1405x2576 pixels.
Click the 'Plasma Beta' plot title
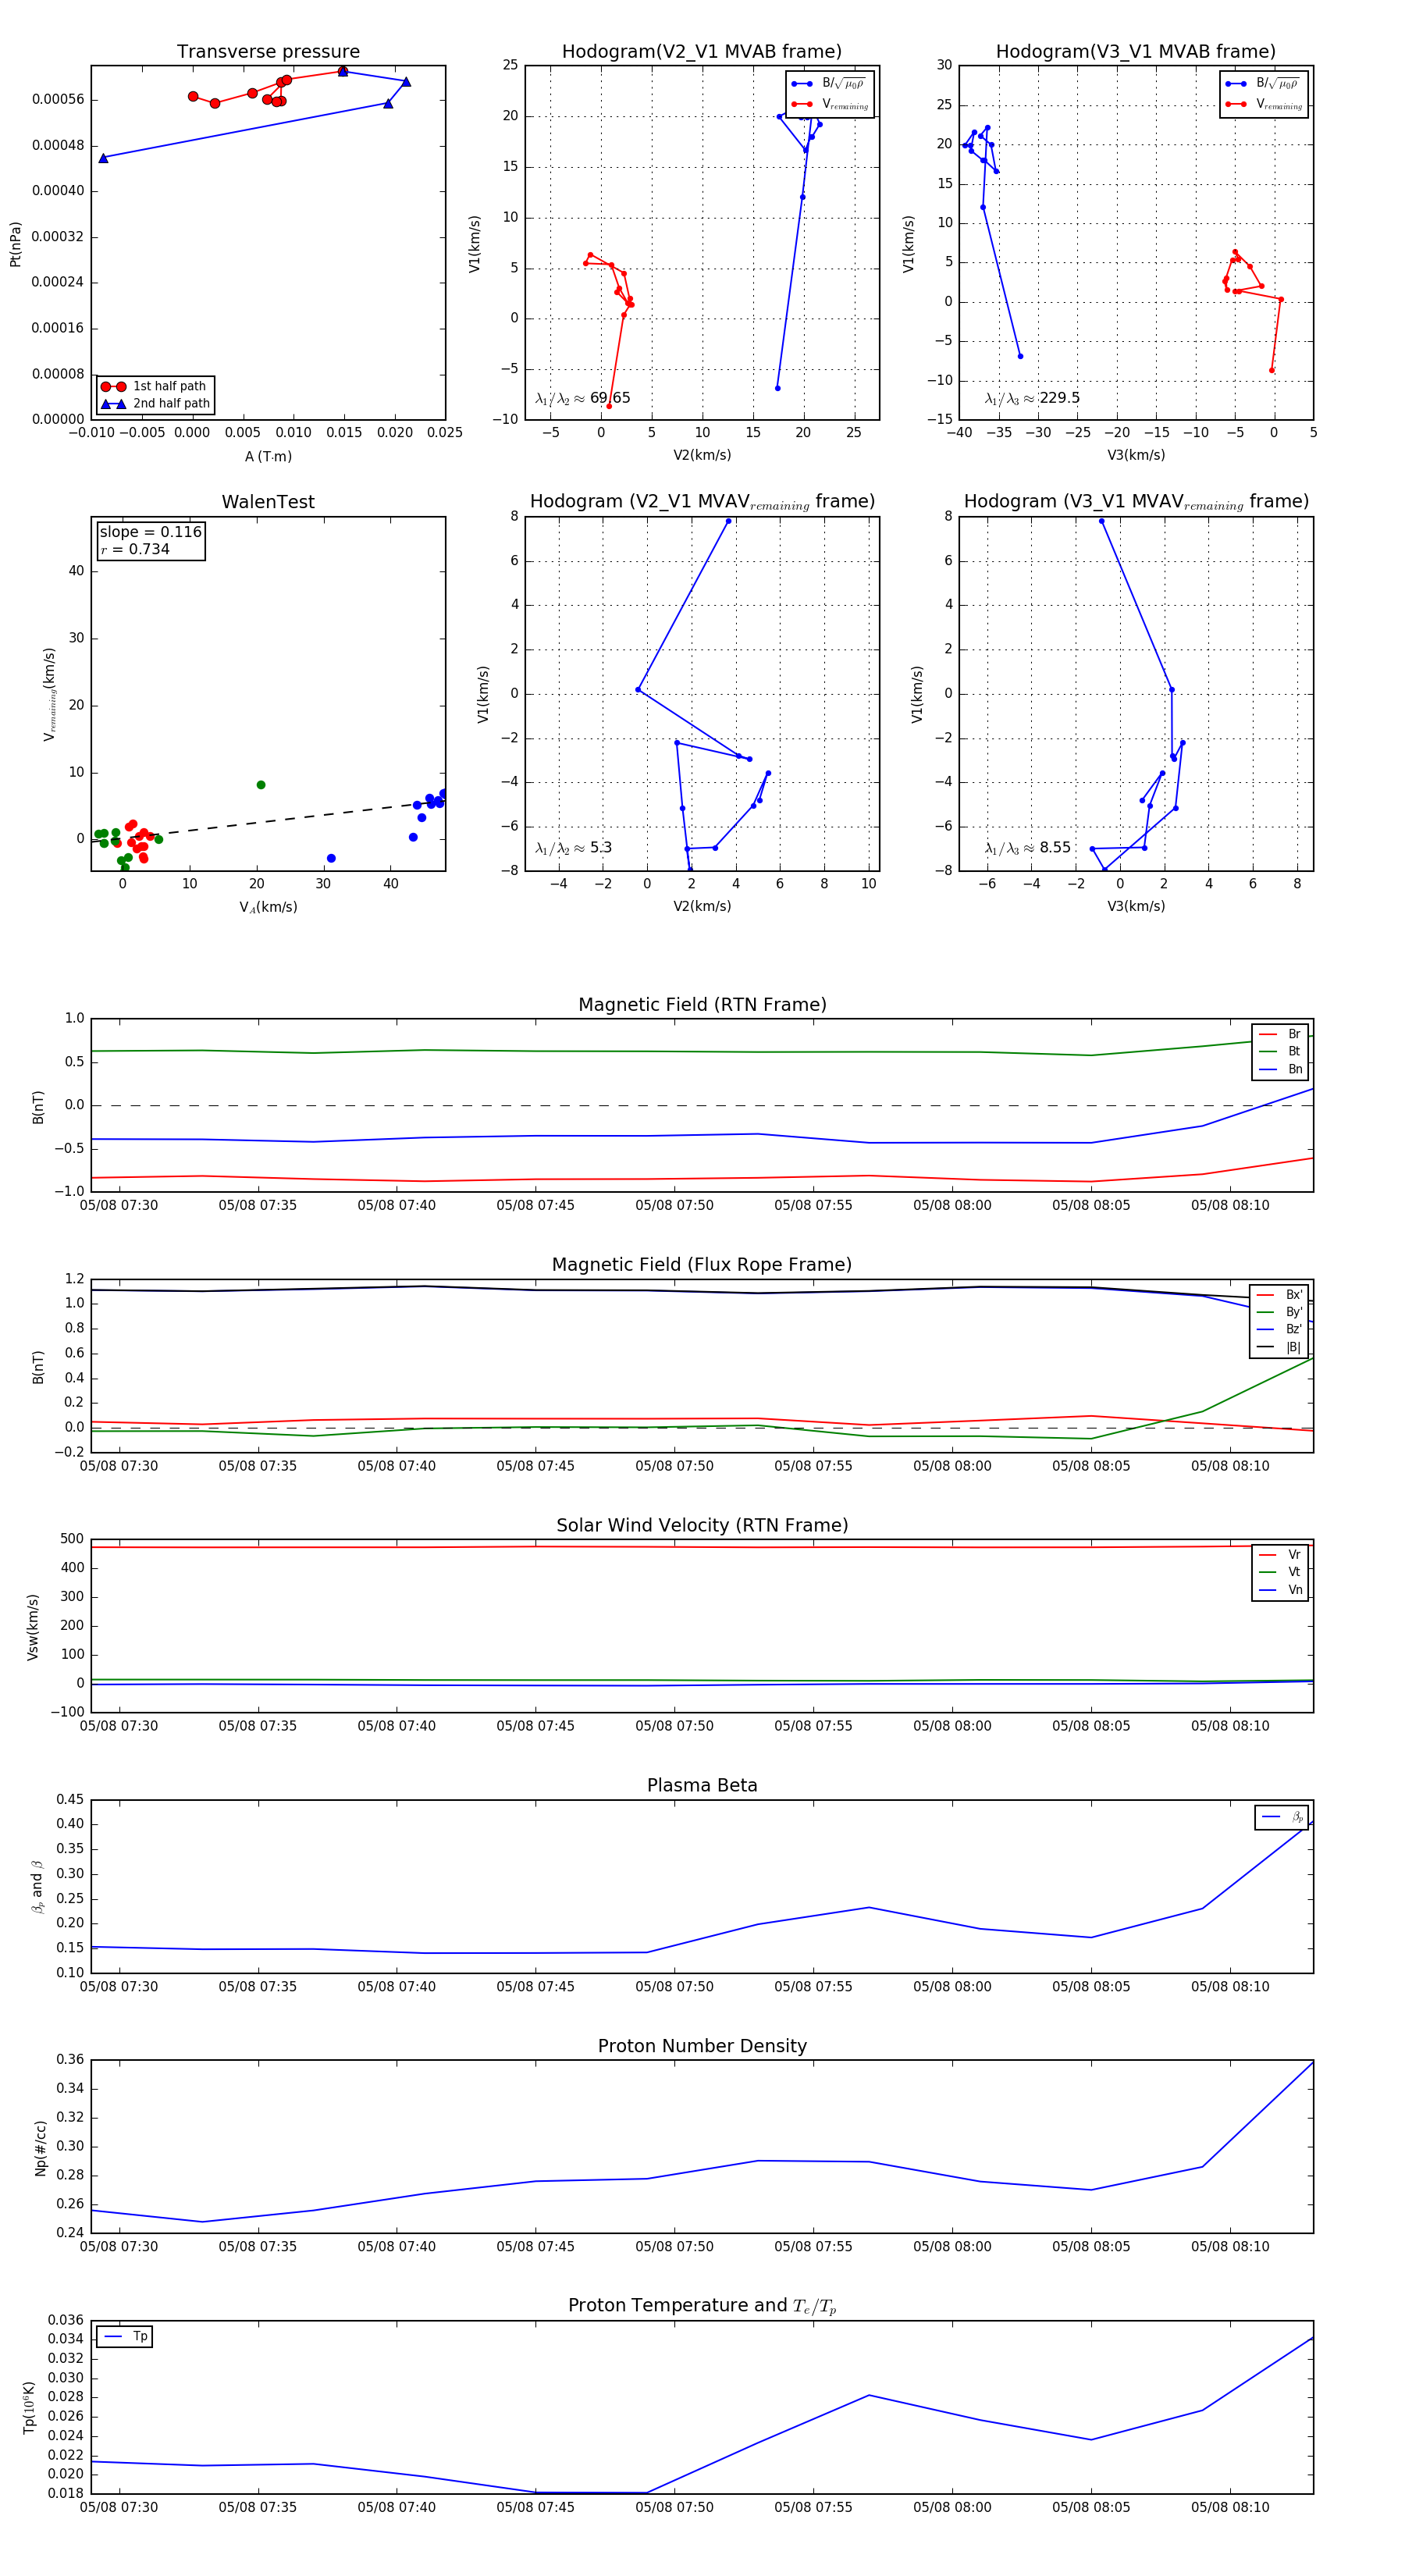tap(702, 1786)
